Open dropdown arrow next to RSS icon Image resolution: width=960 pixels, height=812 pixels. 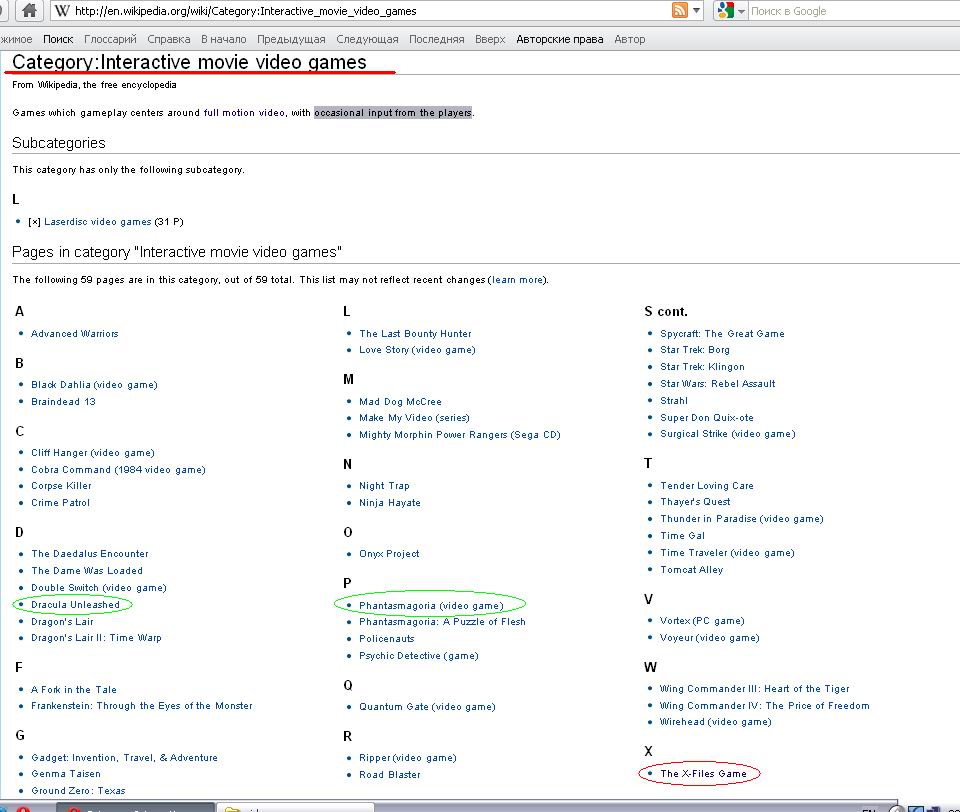[696, 10]
